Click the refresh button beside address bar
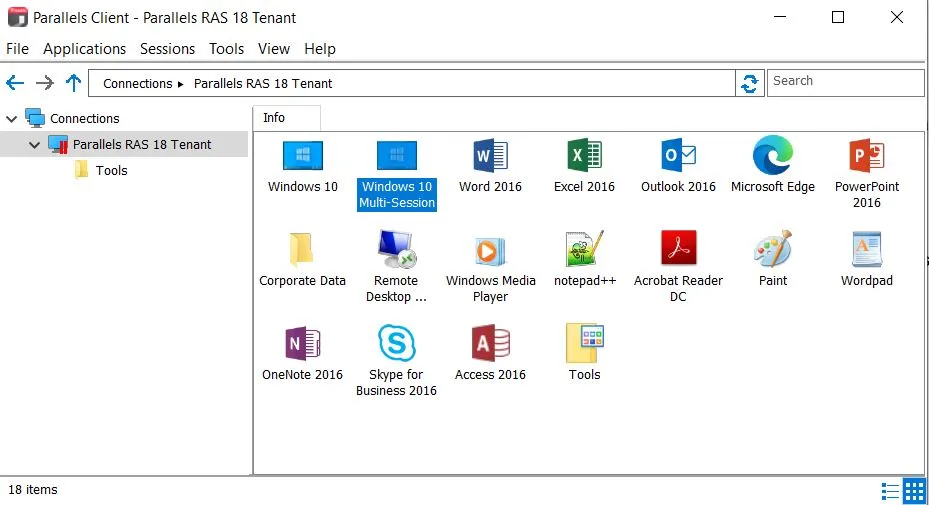Screen dimensions: 929x505 [x=749, y=84]
